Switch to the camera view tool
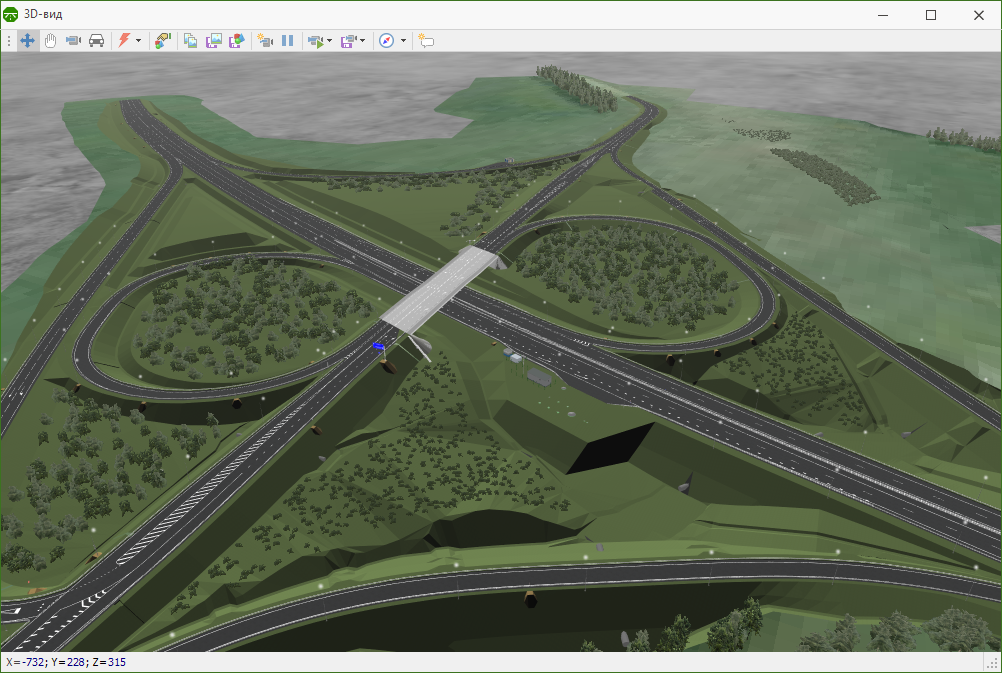The height and width of the screenshot is (673, 1002). [73, 41]
